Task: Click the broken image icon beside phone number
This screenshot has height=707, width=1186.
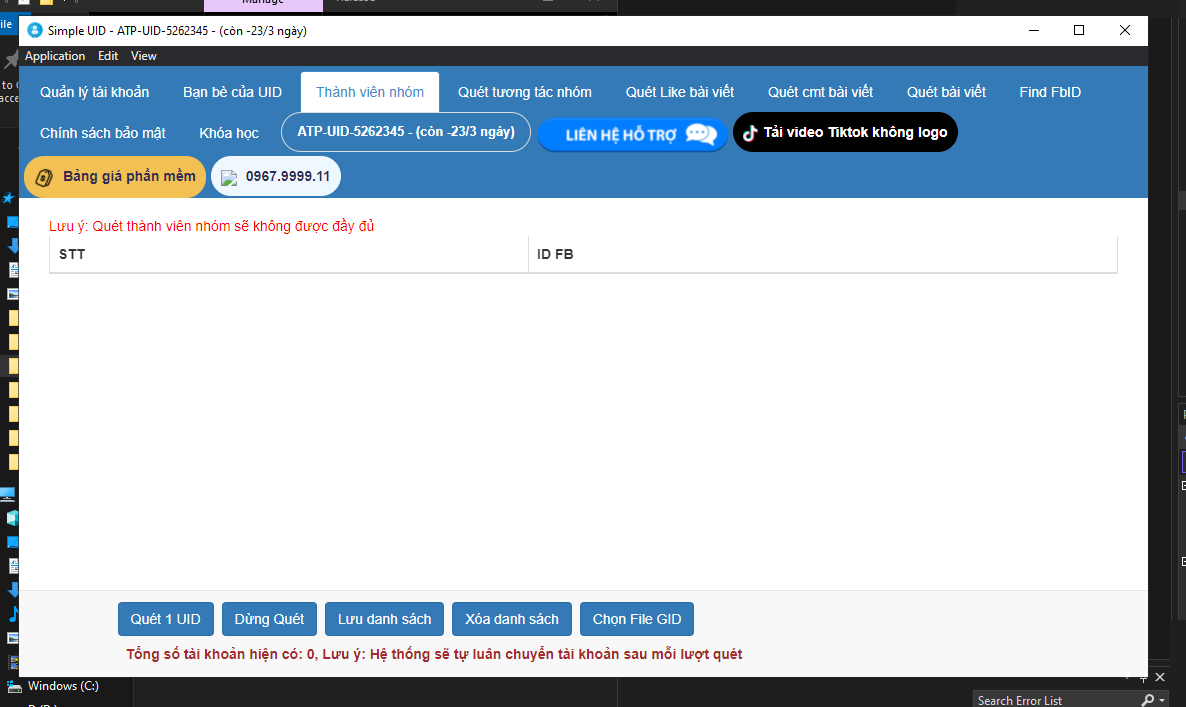Action: click(229, 178)
